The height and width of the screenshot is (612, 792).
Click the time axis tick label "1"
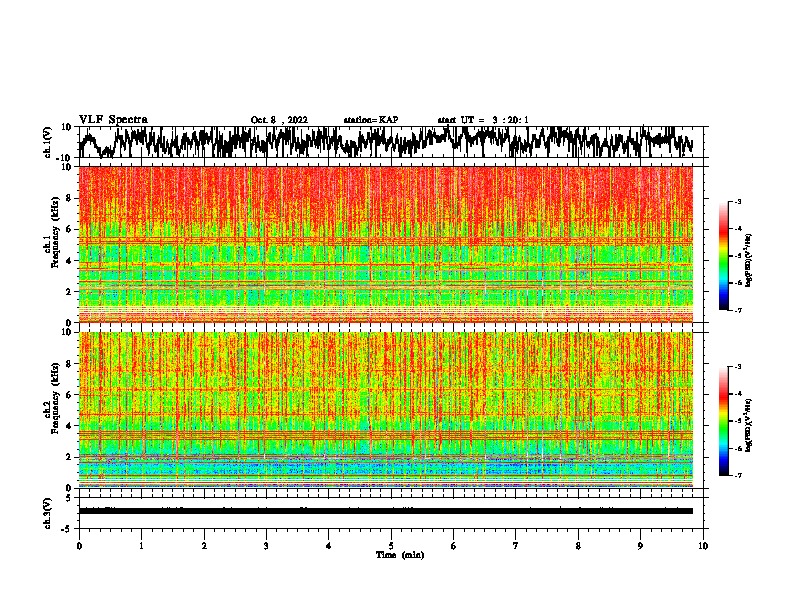(x=141, y=546)
